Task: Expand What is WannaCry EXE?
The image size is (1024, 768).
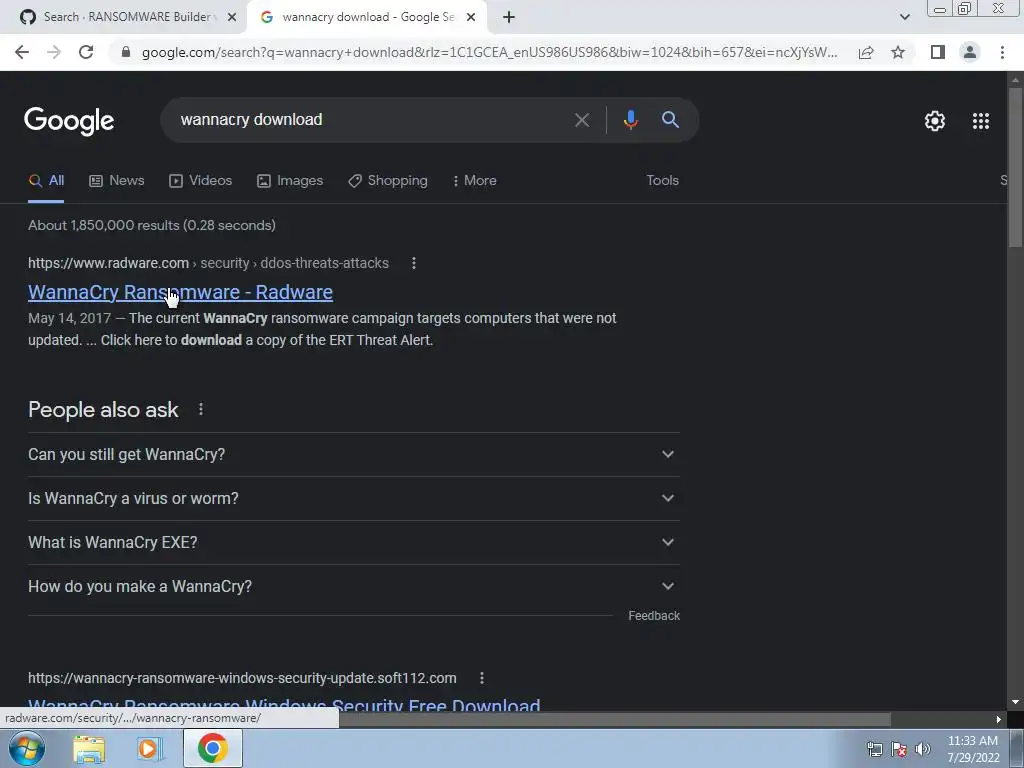Action: pos(354,543)
